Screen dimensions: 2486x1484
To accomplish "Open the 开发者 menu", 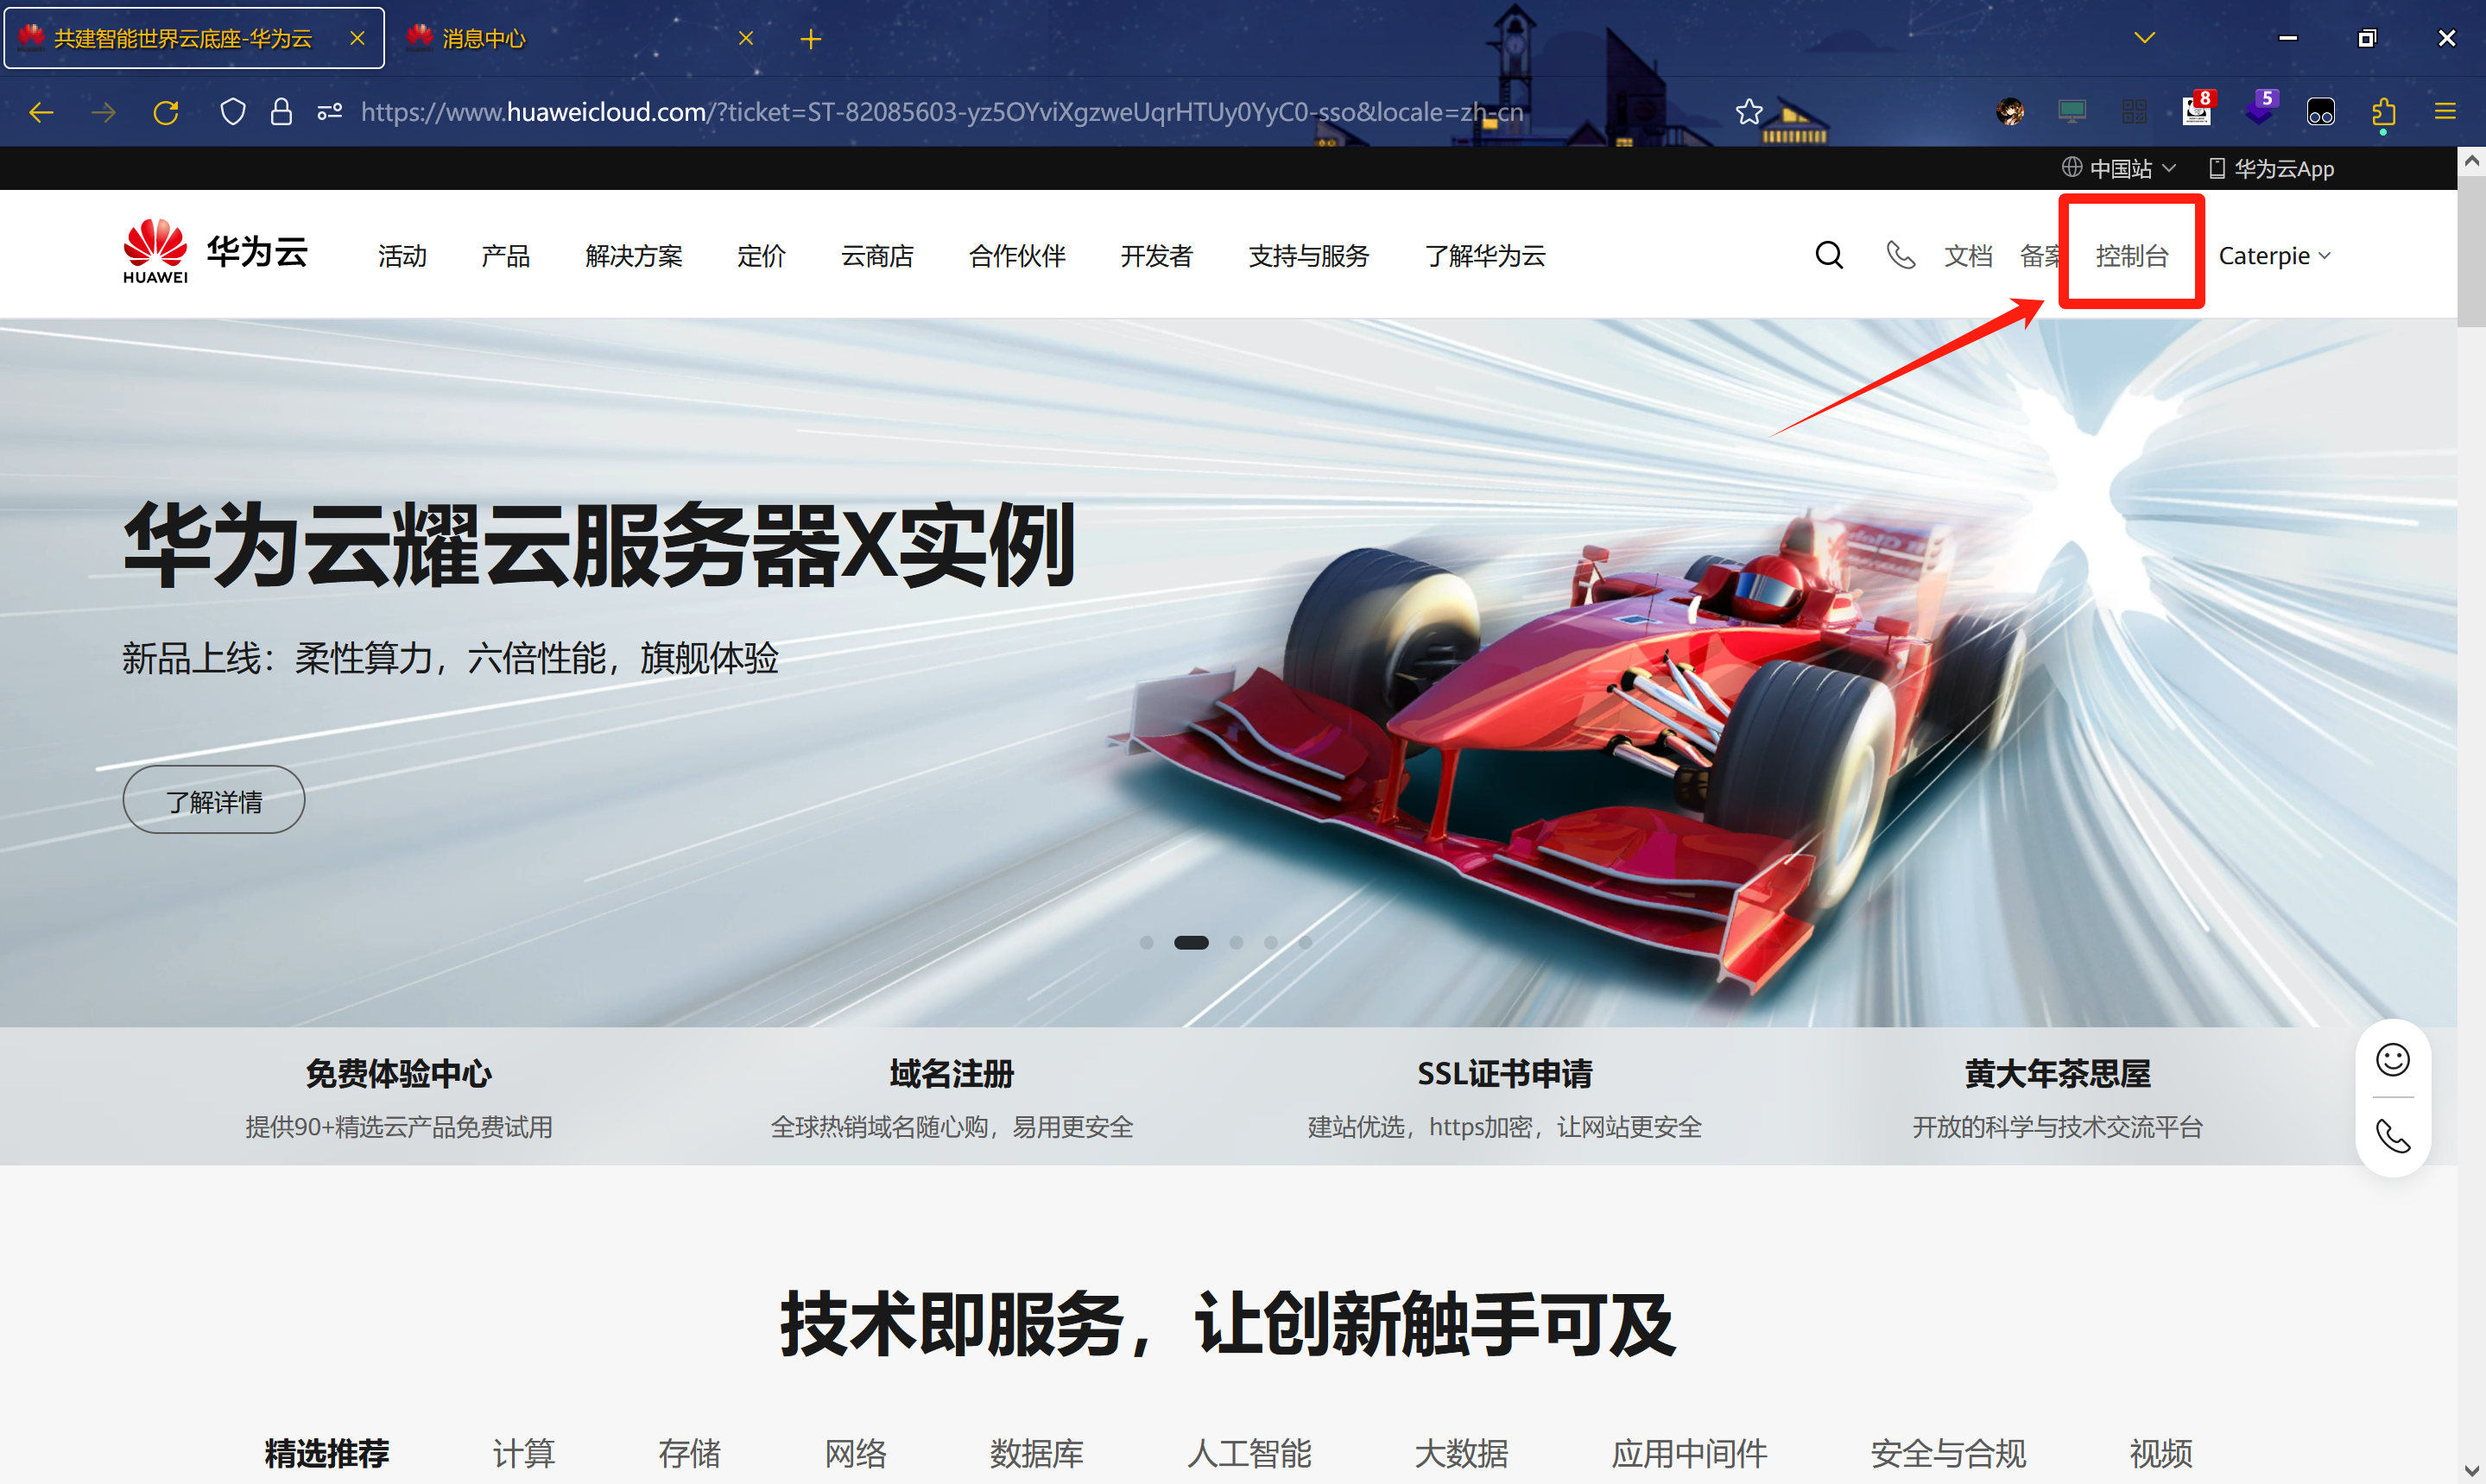I will pyautogui.click(x=1156, y=256).
